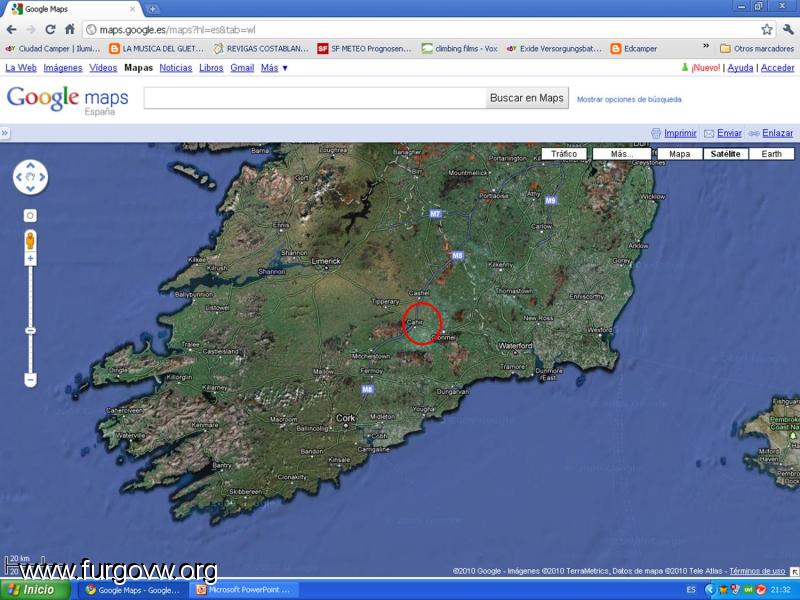Open Términos de uso link

[x=757, y=571]
